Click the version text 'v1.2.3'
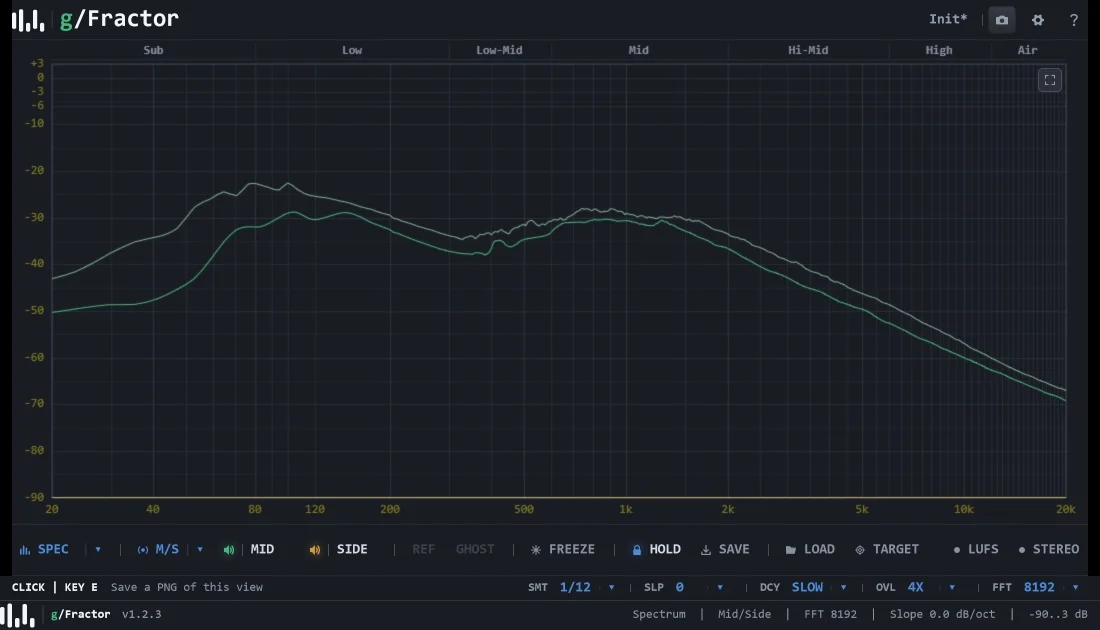The image size is (1100, 630). 142,614
